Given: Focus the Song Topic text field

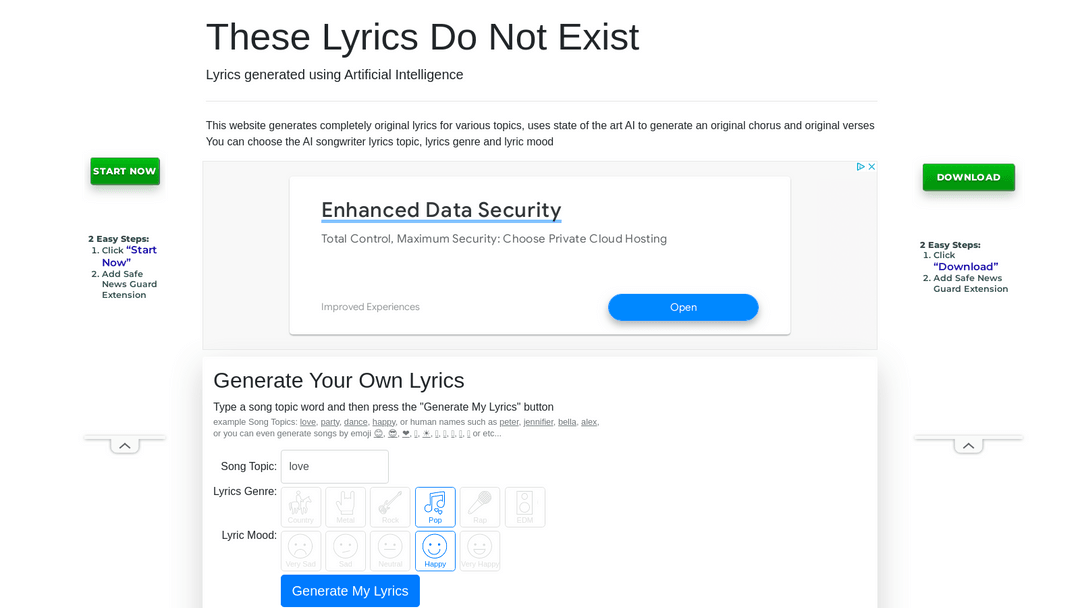Looking at the screenshot, I should (334, 466).
